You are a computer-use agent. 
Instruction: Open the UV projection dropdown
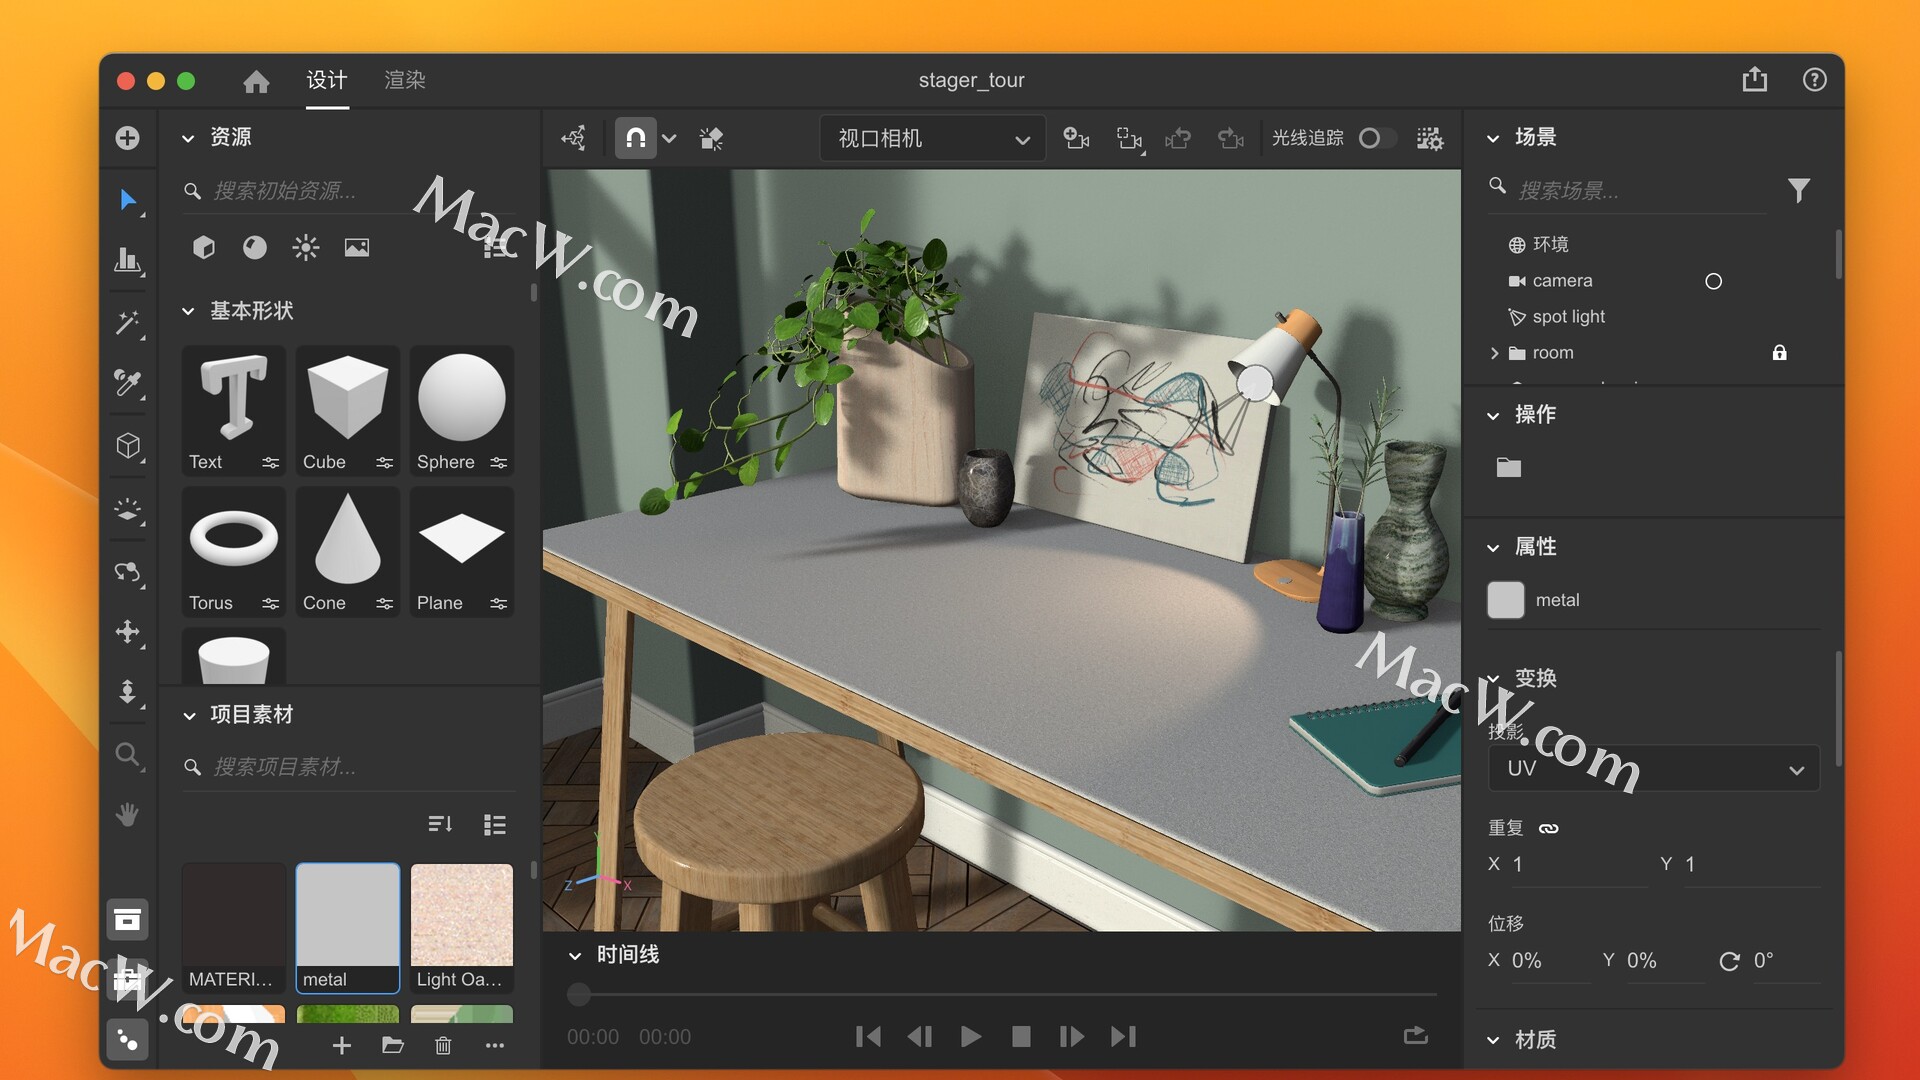pyautogui.click(x=1654, y=768)
